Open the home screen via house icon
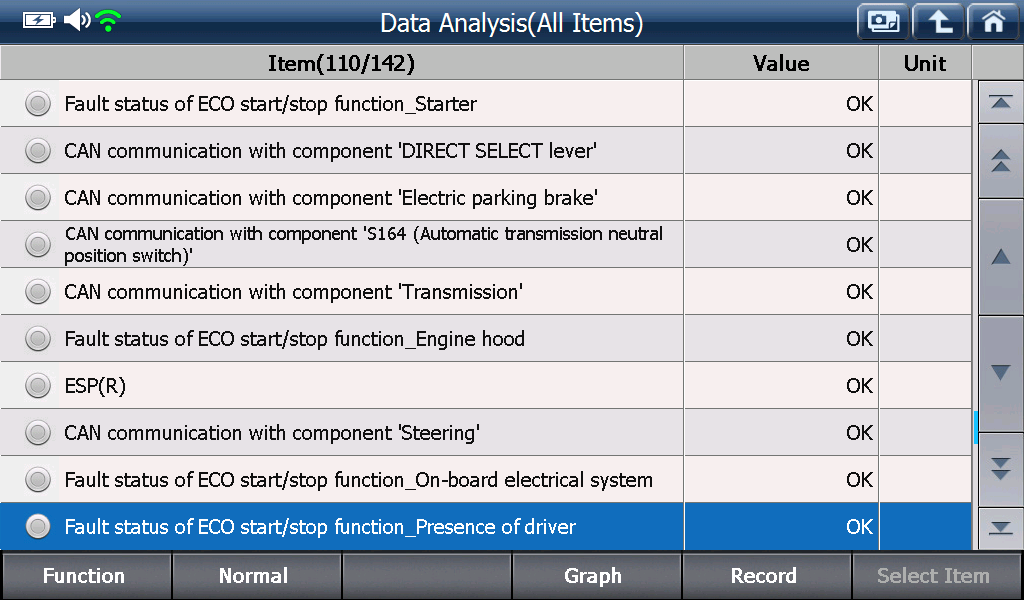 pyautogui.click(x=993, y=22)
